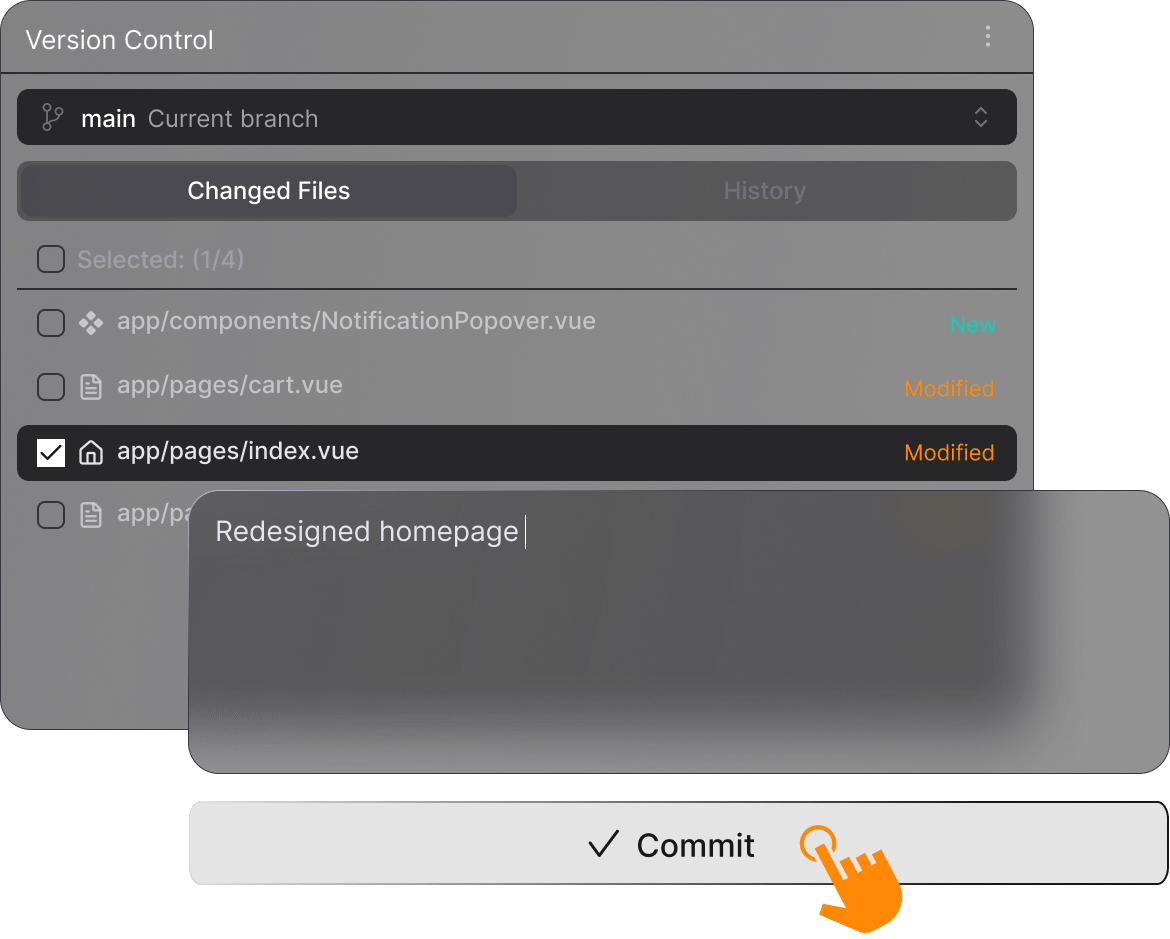Viewport: 1170px width, 939px height.
Task: Check the cart.vue file checkbox
Action: coord(50,387)
